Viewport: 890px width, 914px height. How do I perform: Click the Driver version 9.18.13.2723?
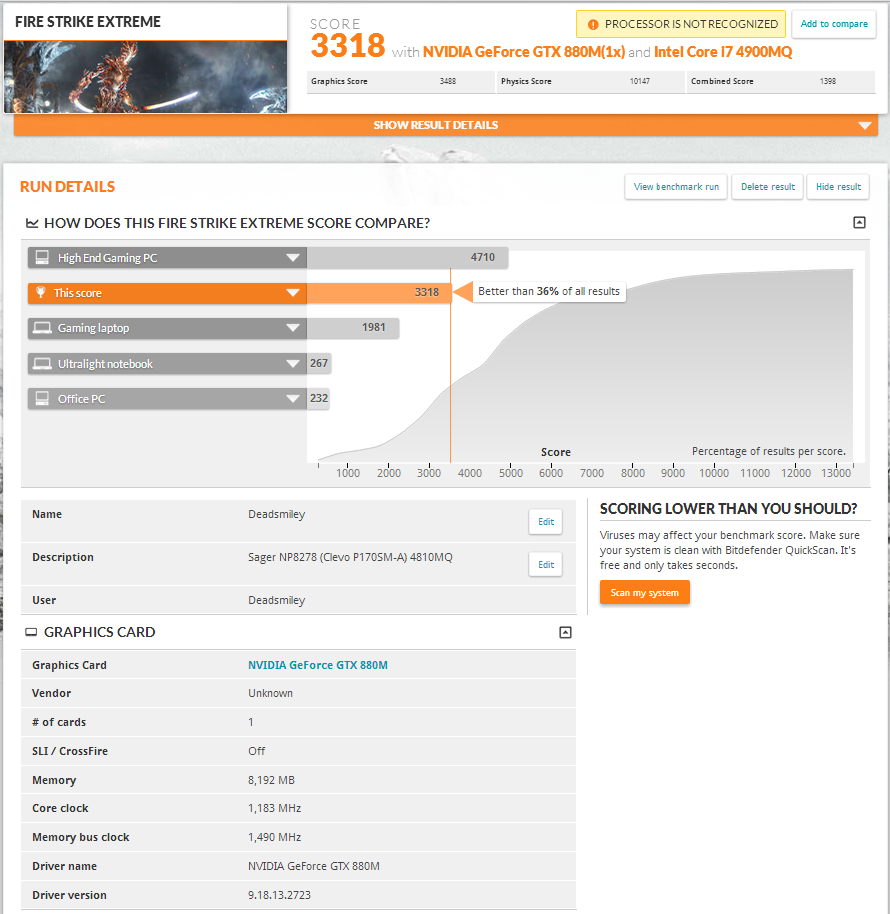pyautogui.click(x=279, y=895)
